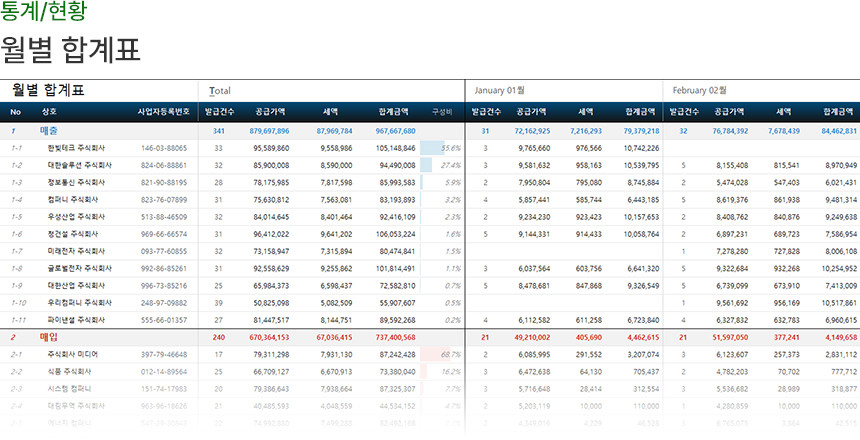Select row number 1-5 cell
Viewport: 860px width, 440px height.
16,216
